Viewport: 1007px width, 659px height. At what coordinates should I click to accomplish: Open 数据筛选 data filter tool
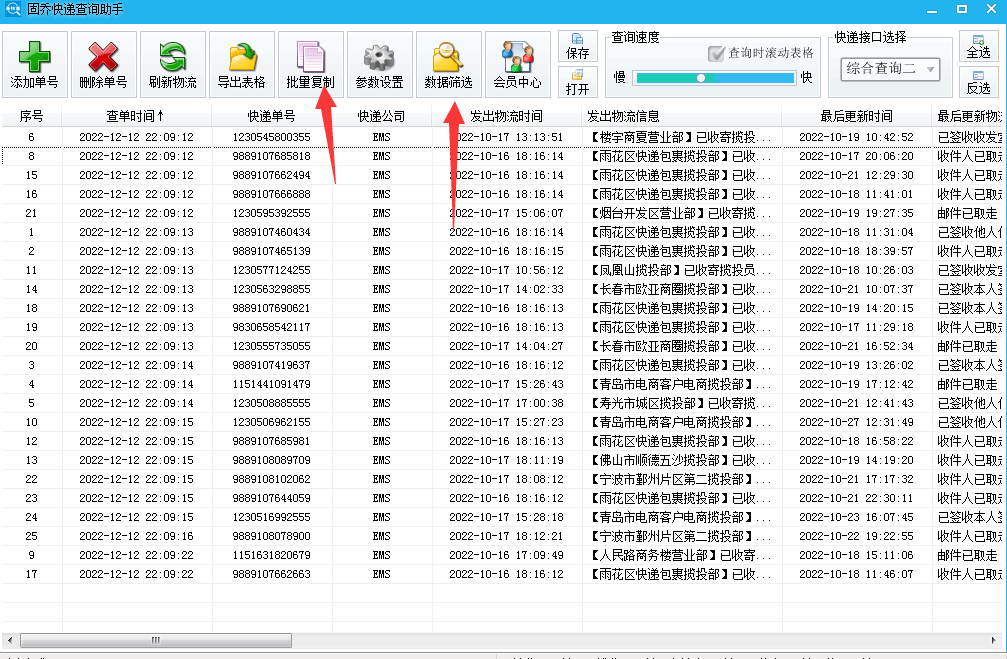click(448, 64)
